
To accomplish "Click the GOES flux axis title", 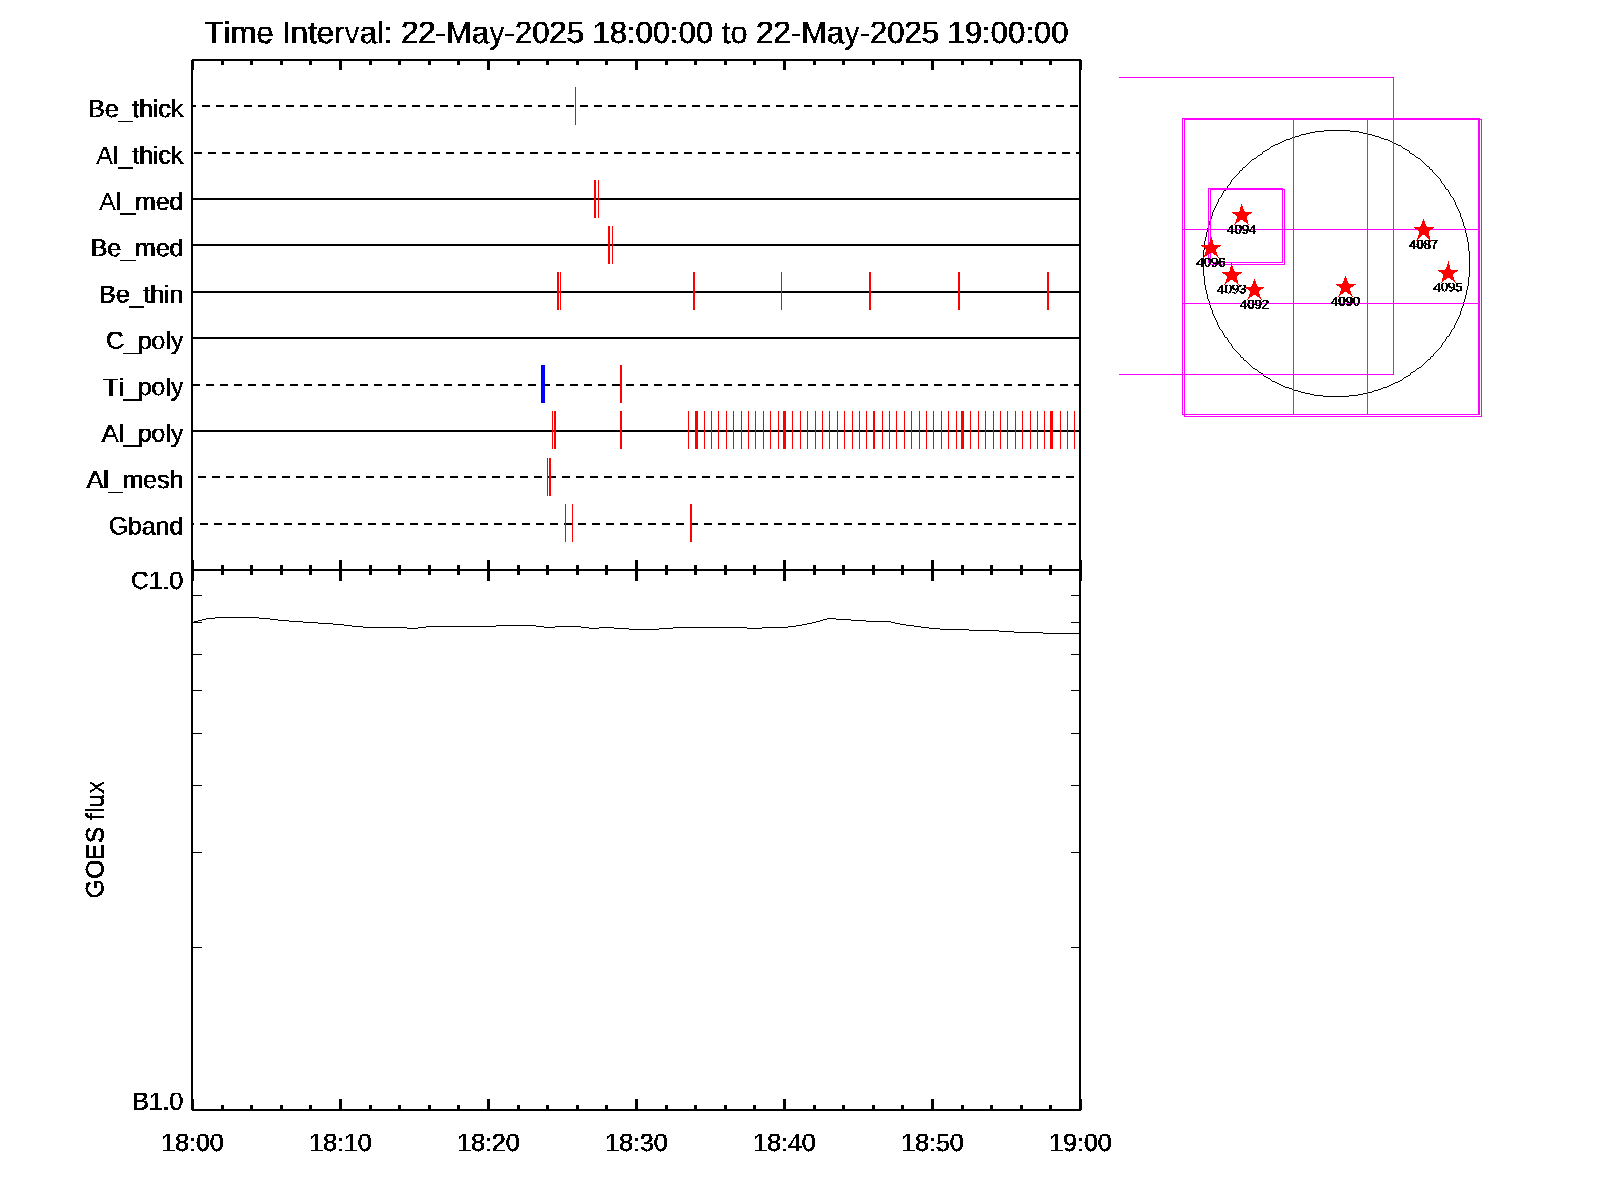I will coord(95,840).
